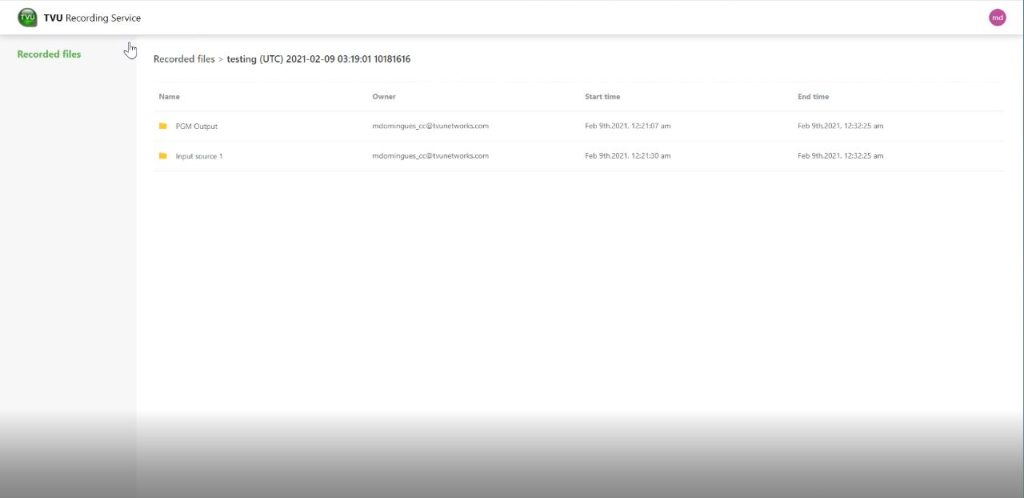Sort by the Start time column header
This screenshot has height=498, width=1024.
[602, 97]
